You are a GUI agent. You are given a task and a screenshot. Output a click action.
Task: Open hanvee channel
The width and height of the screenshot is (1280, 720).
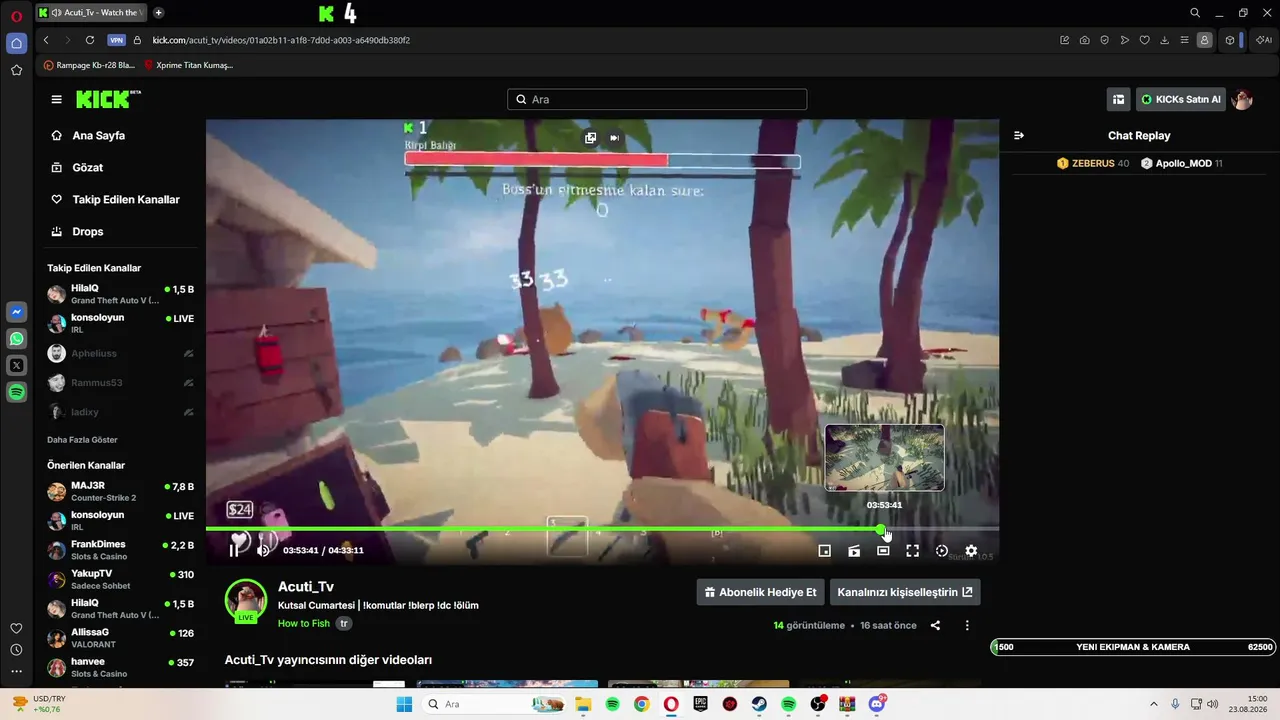120,667
